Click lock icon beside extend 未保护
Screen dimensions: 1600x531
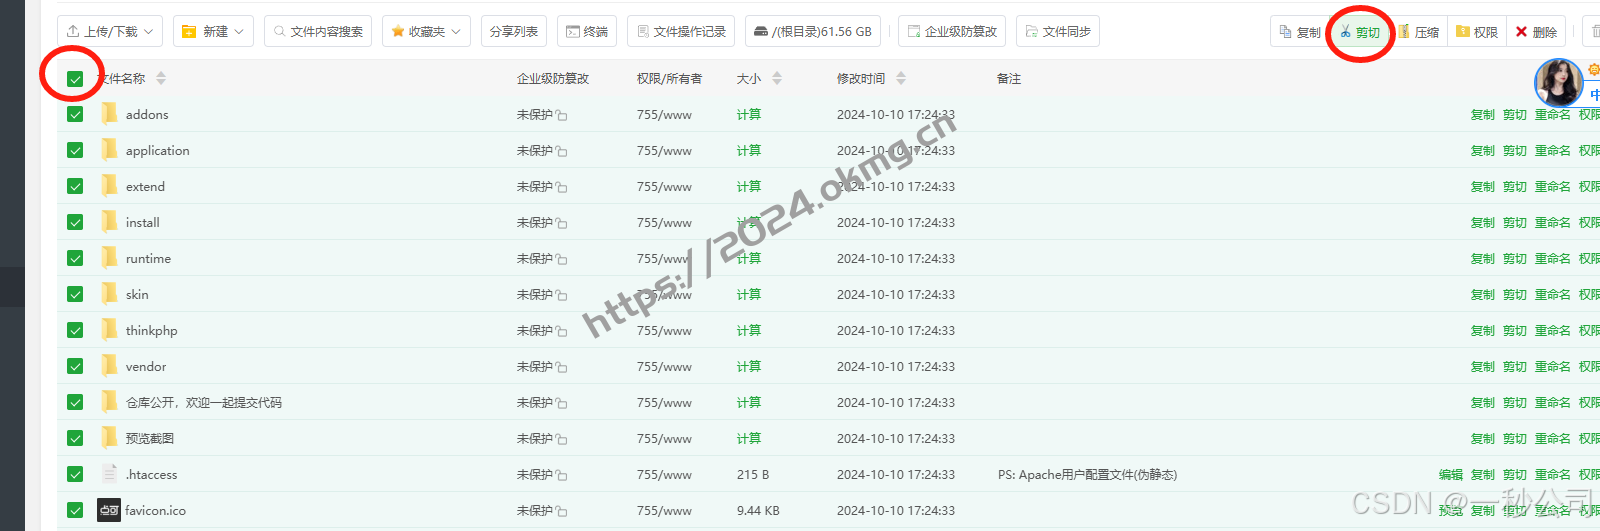[562, 188]
